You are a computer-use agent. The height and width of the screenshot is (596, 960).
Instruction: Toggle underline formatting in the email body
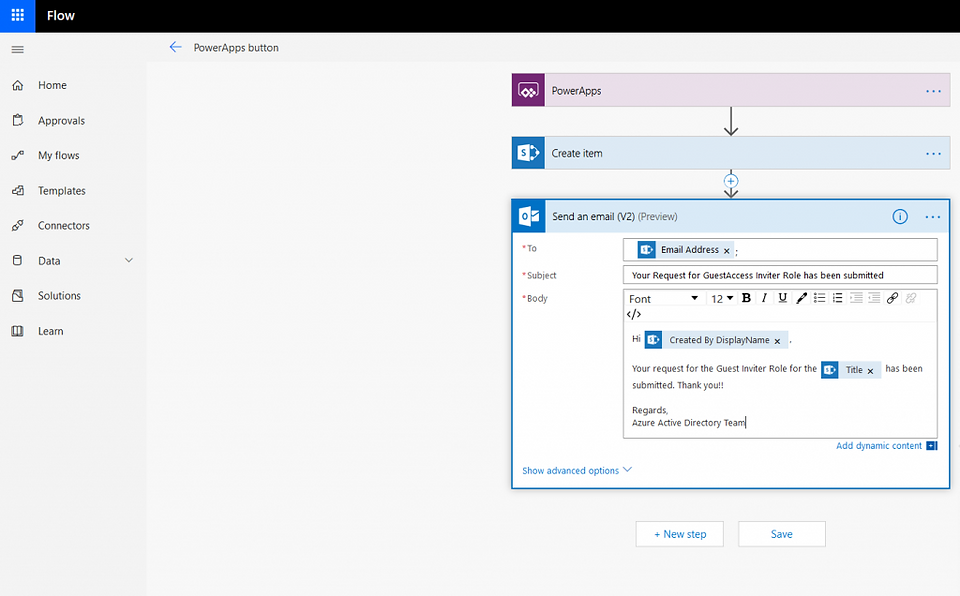coord(782,298)
